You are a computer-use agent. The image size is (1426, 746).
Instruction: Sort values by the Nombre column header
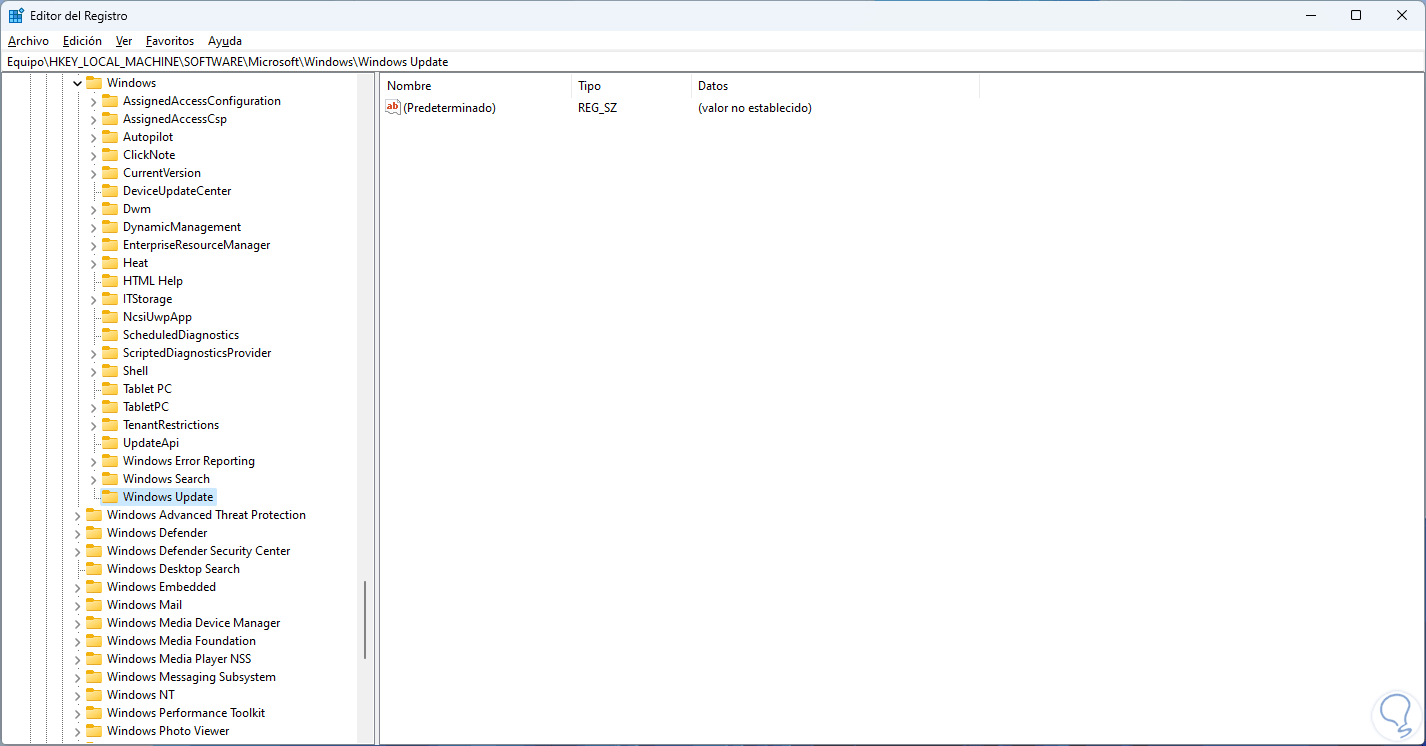[x=476, y=86]
